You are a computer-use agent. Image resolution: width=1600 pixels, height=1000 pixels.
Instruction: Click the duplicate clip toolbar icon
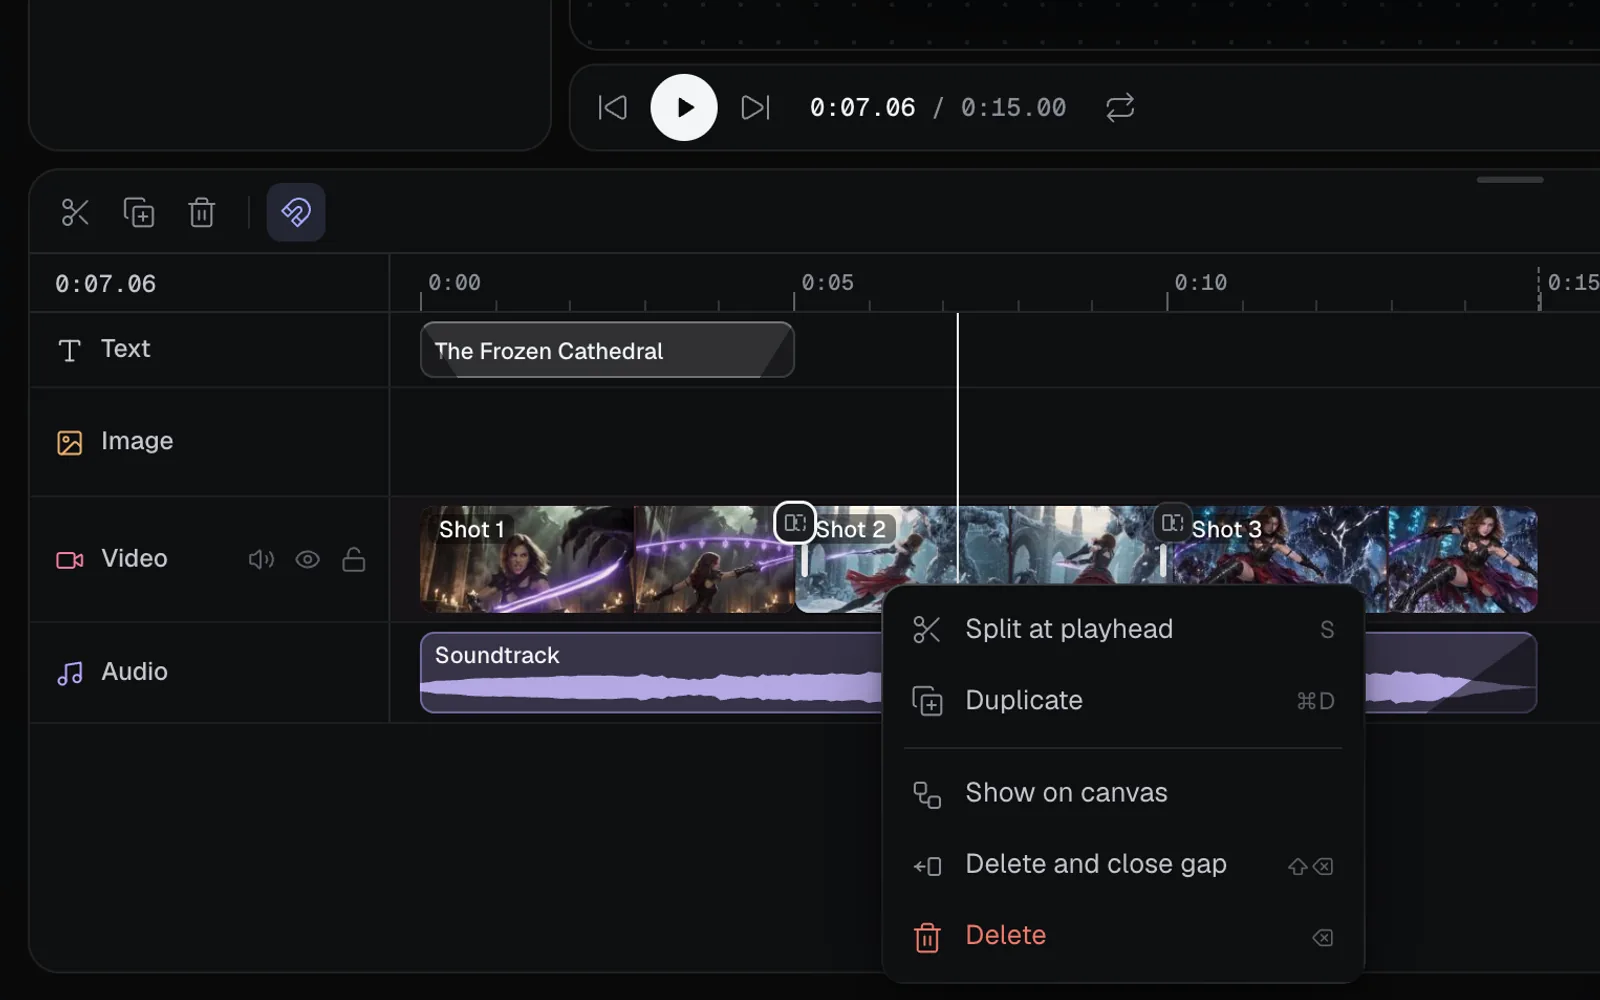(x=139, y=212)
